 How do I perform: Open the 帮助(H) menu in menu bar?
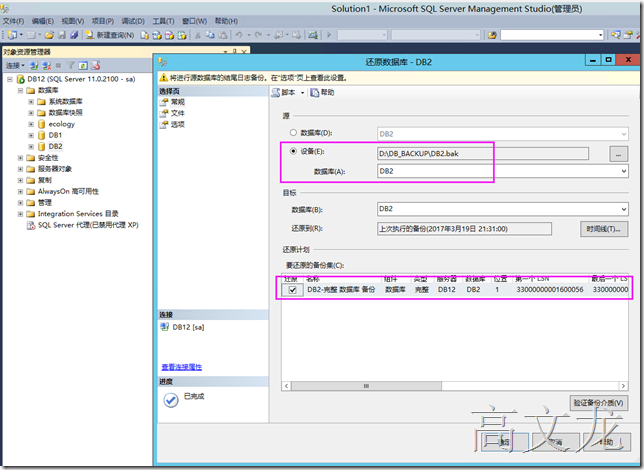pos(226,21)
